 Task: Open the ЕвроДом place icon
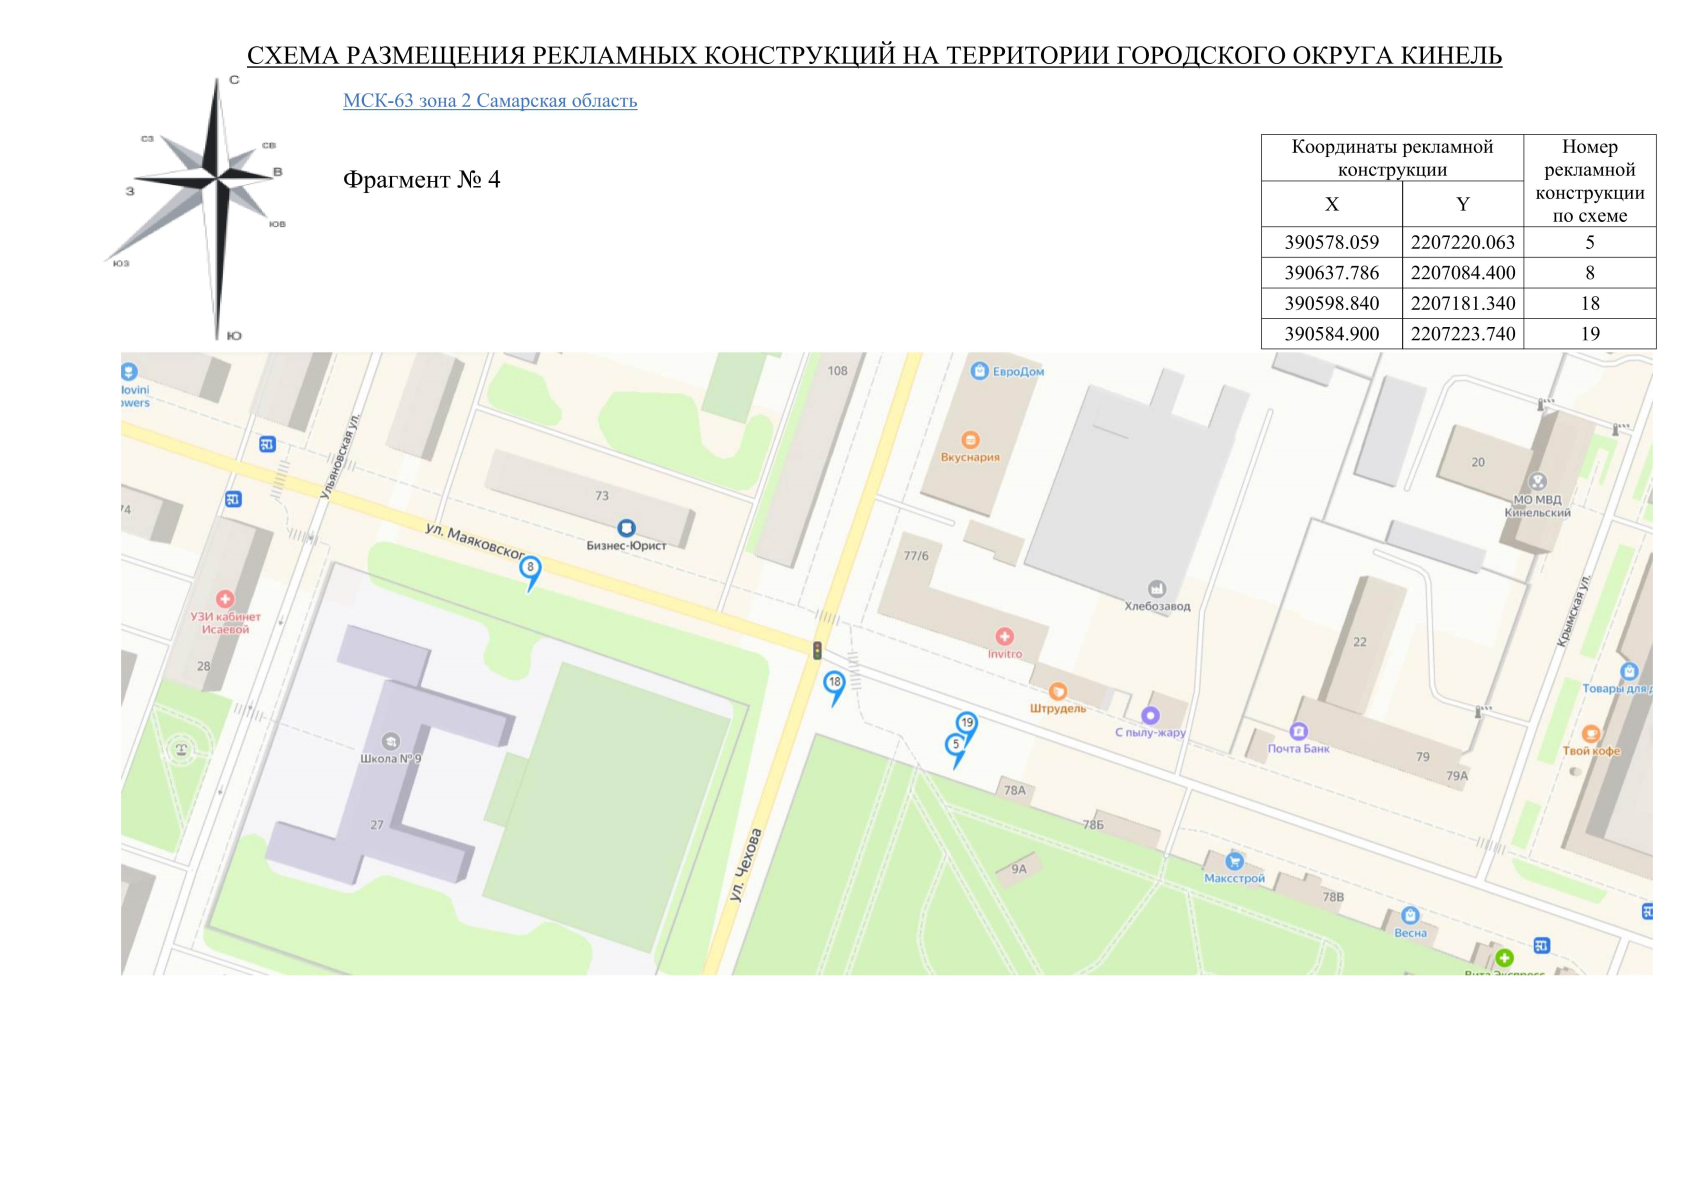pos(979,371)
